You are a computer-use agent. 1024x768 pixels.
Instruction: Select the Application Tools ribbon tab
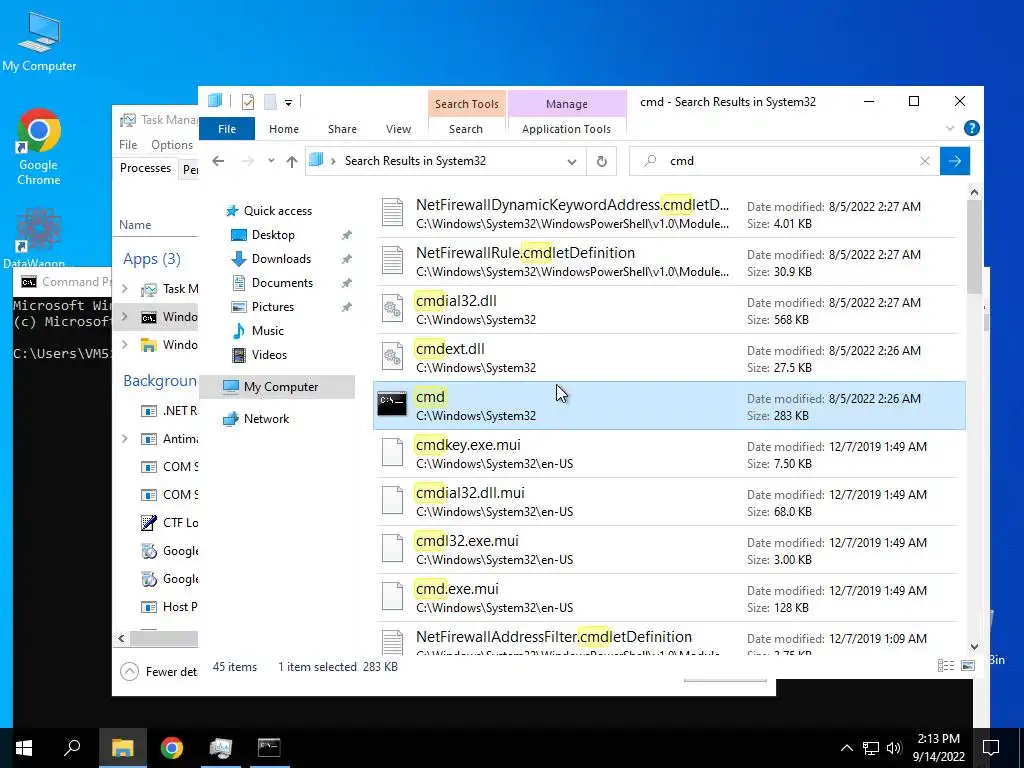coord(566,129)
